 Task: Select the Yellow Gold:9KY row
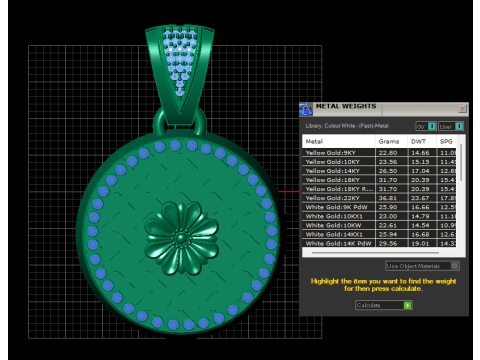tap(379, 153)
